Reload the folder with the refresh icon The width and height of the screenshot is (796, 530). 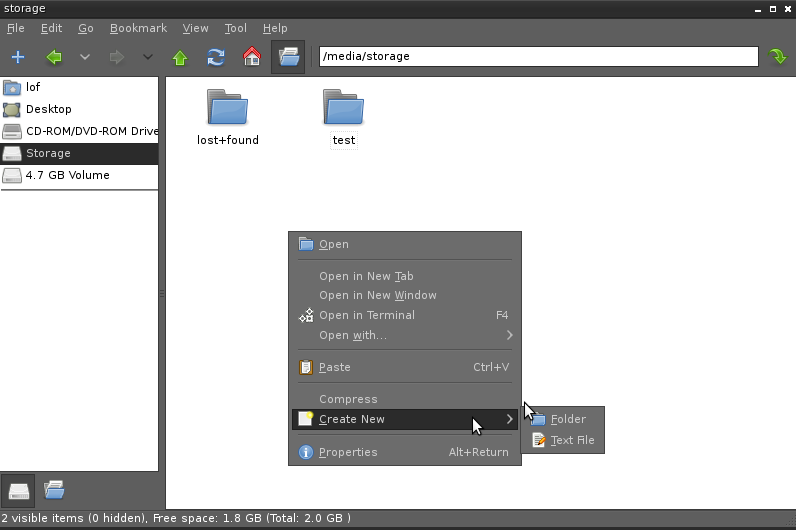click(x=216, y=57)
